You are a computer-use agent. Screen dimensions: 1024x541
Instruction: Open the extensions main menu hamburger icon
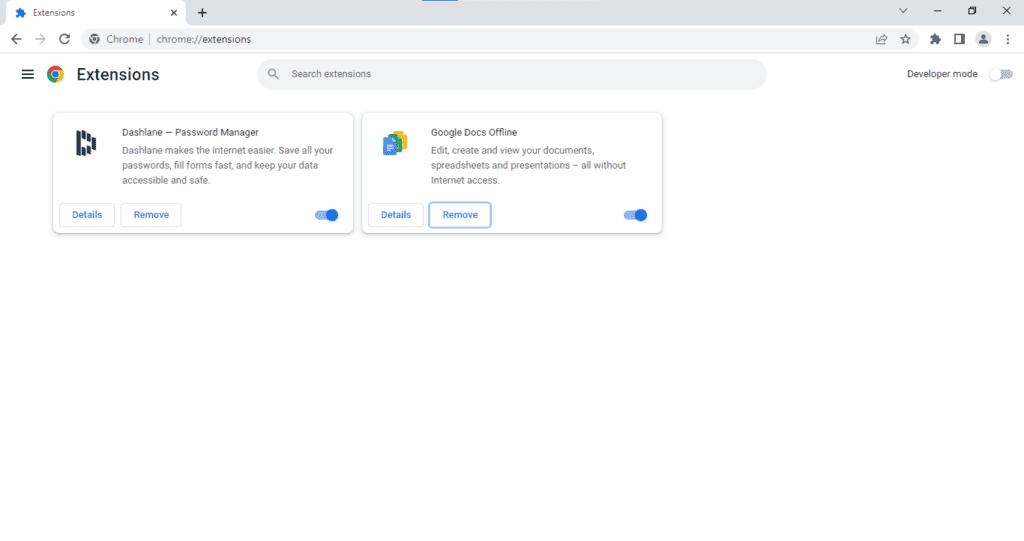(27, 74)
